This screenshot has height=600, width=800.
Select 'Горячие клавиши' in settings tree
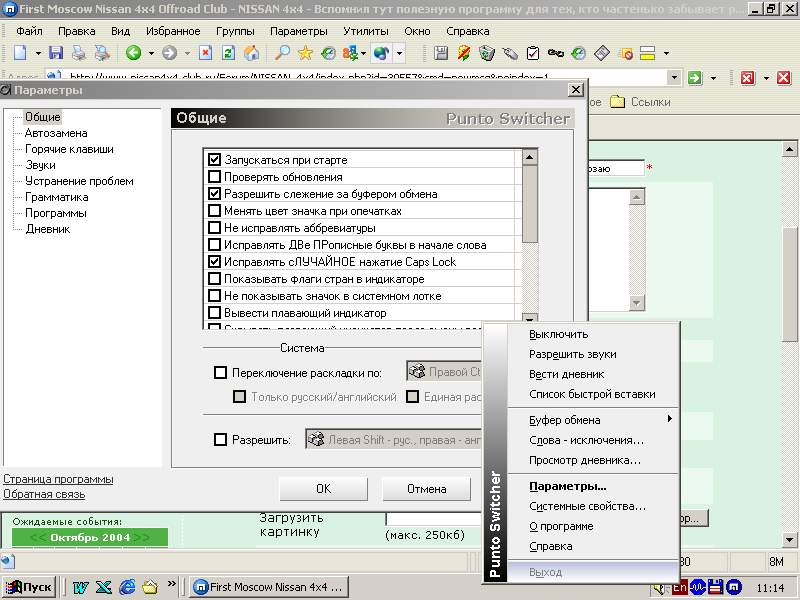[x=69, y=149]
